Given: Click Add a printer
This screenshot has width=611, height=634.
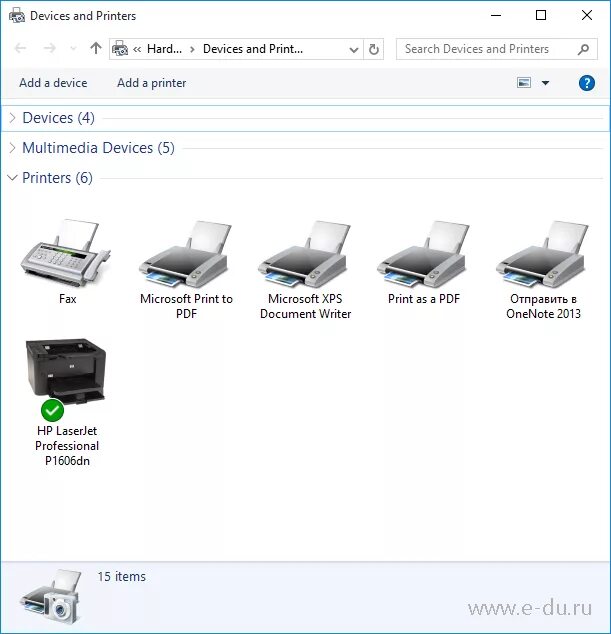Looking at the screenshot, I should (152, 83).
